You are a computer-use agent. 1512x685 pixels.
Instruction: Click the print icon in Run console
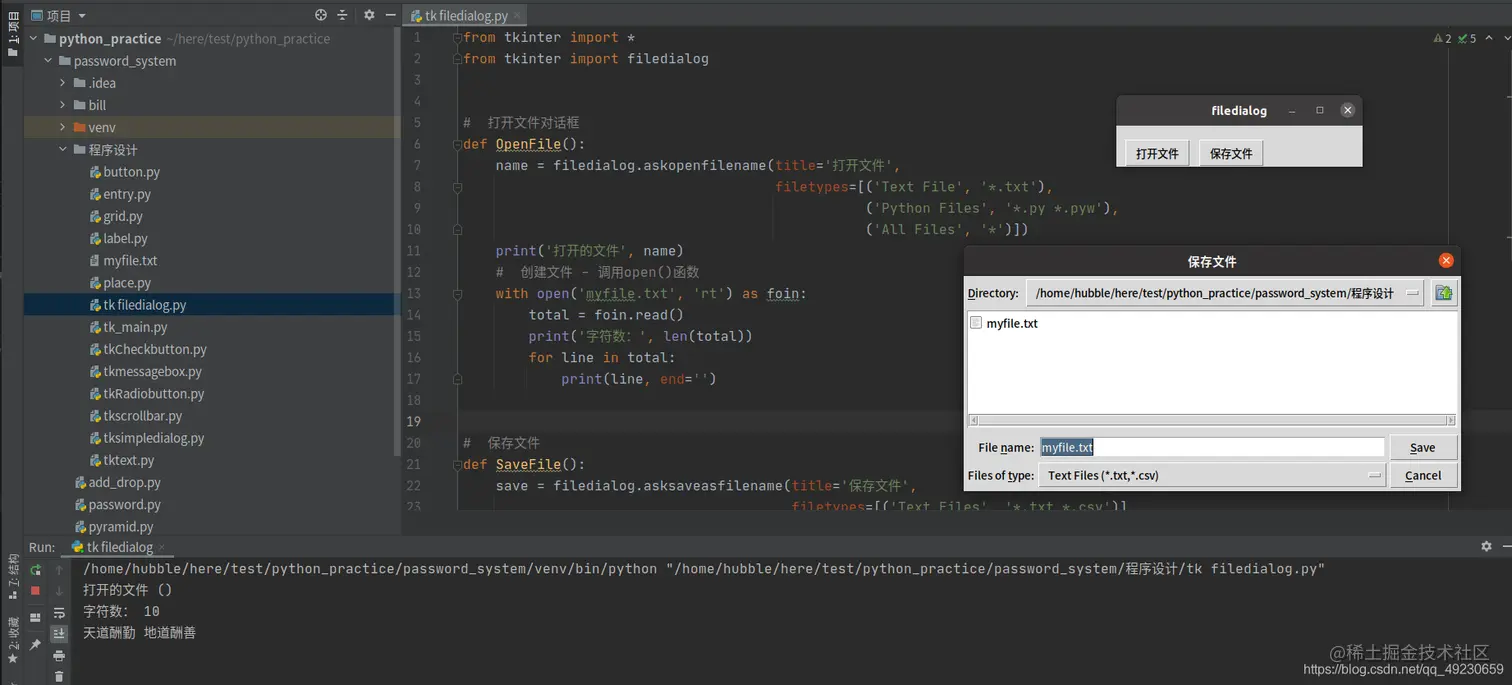pyautogui.click(x=59, y=656)
